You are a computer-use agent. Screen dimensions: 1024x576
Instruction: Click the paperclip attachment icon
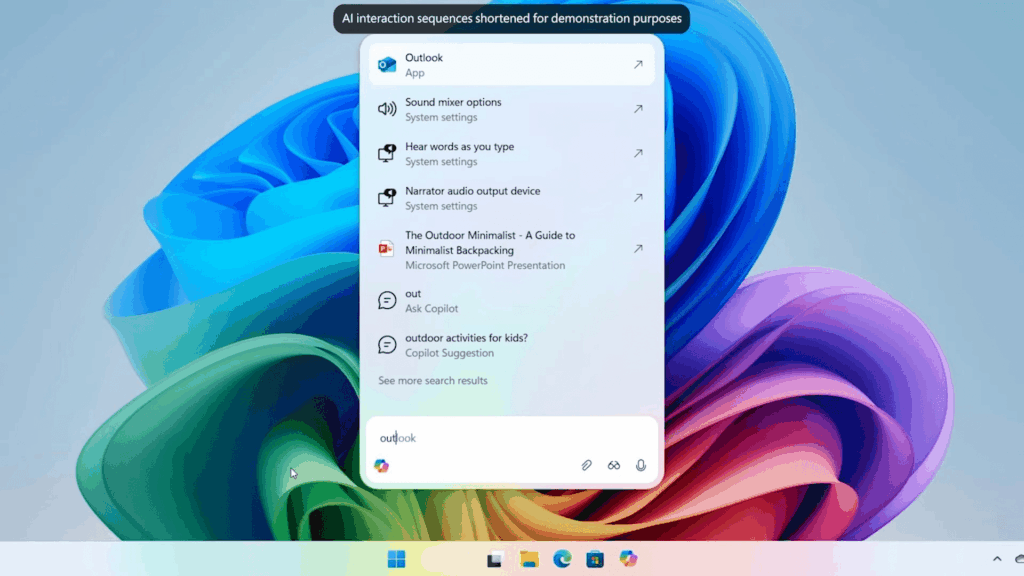pyautogui.click(x=587, y=465)
